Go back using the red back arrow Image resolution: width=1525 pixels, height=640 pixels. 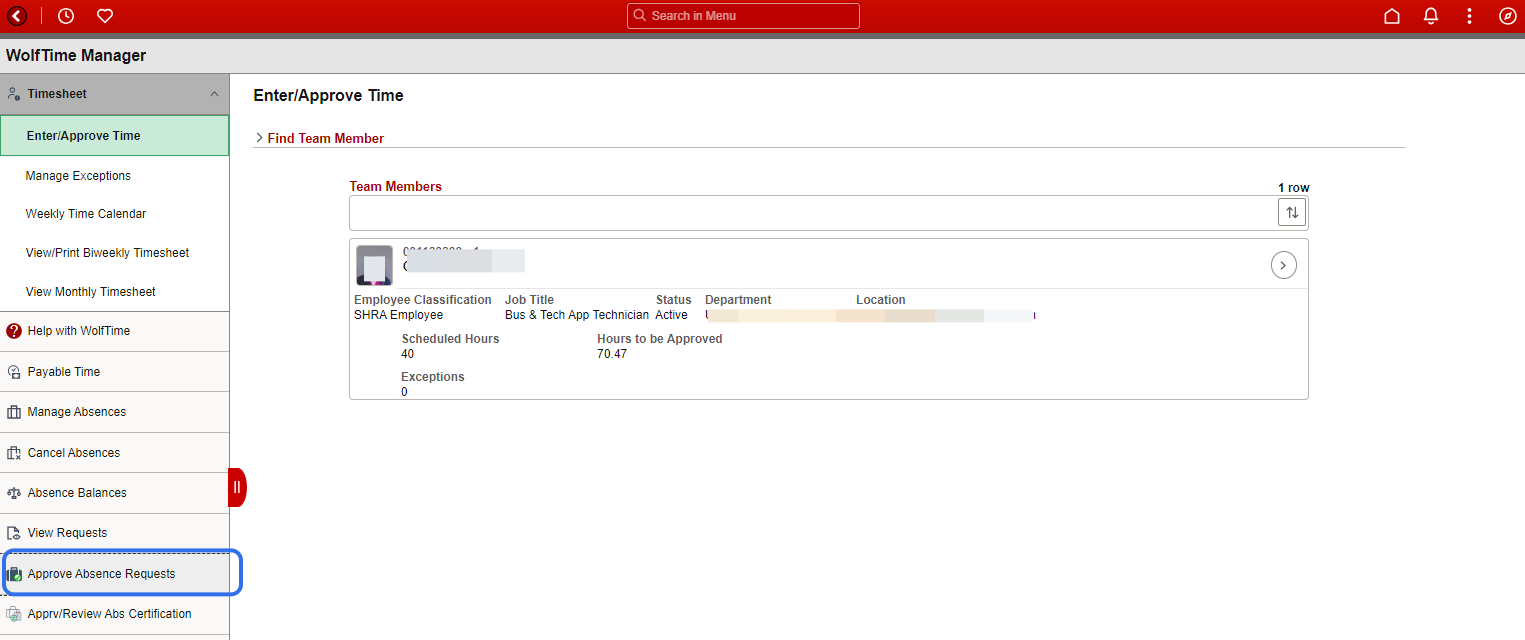click(17, 16)
